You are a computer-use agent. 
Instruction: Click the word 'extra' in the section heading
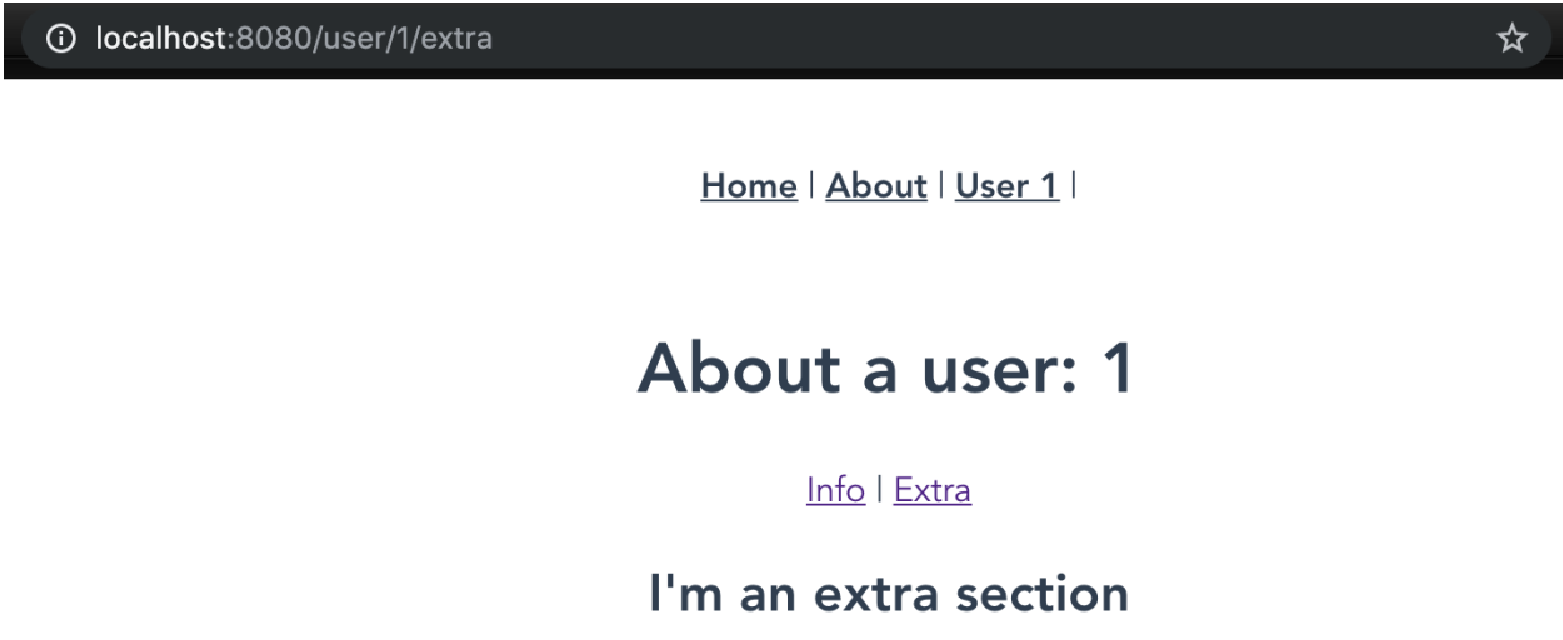(875, 595)
